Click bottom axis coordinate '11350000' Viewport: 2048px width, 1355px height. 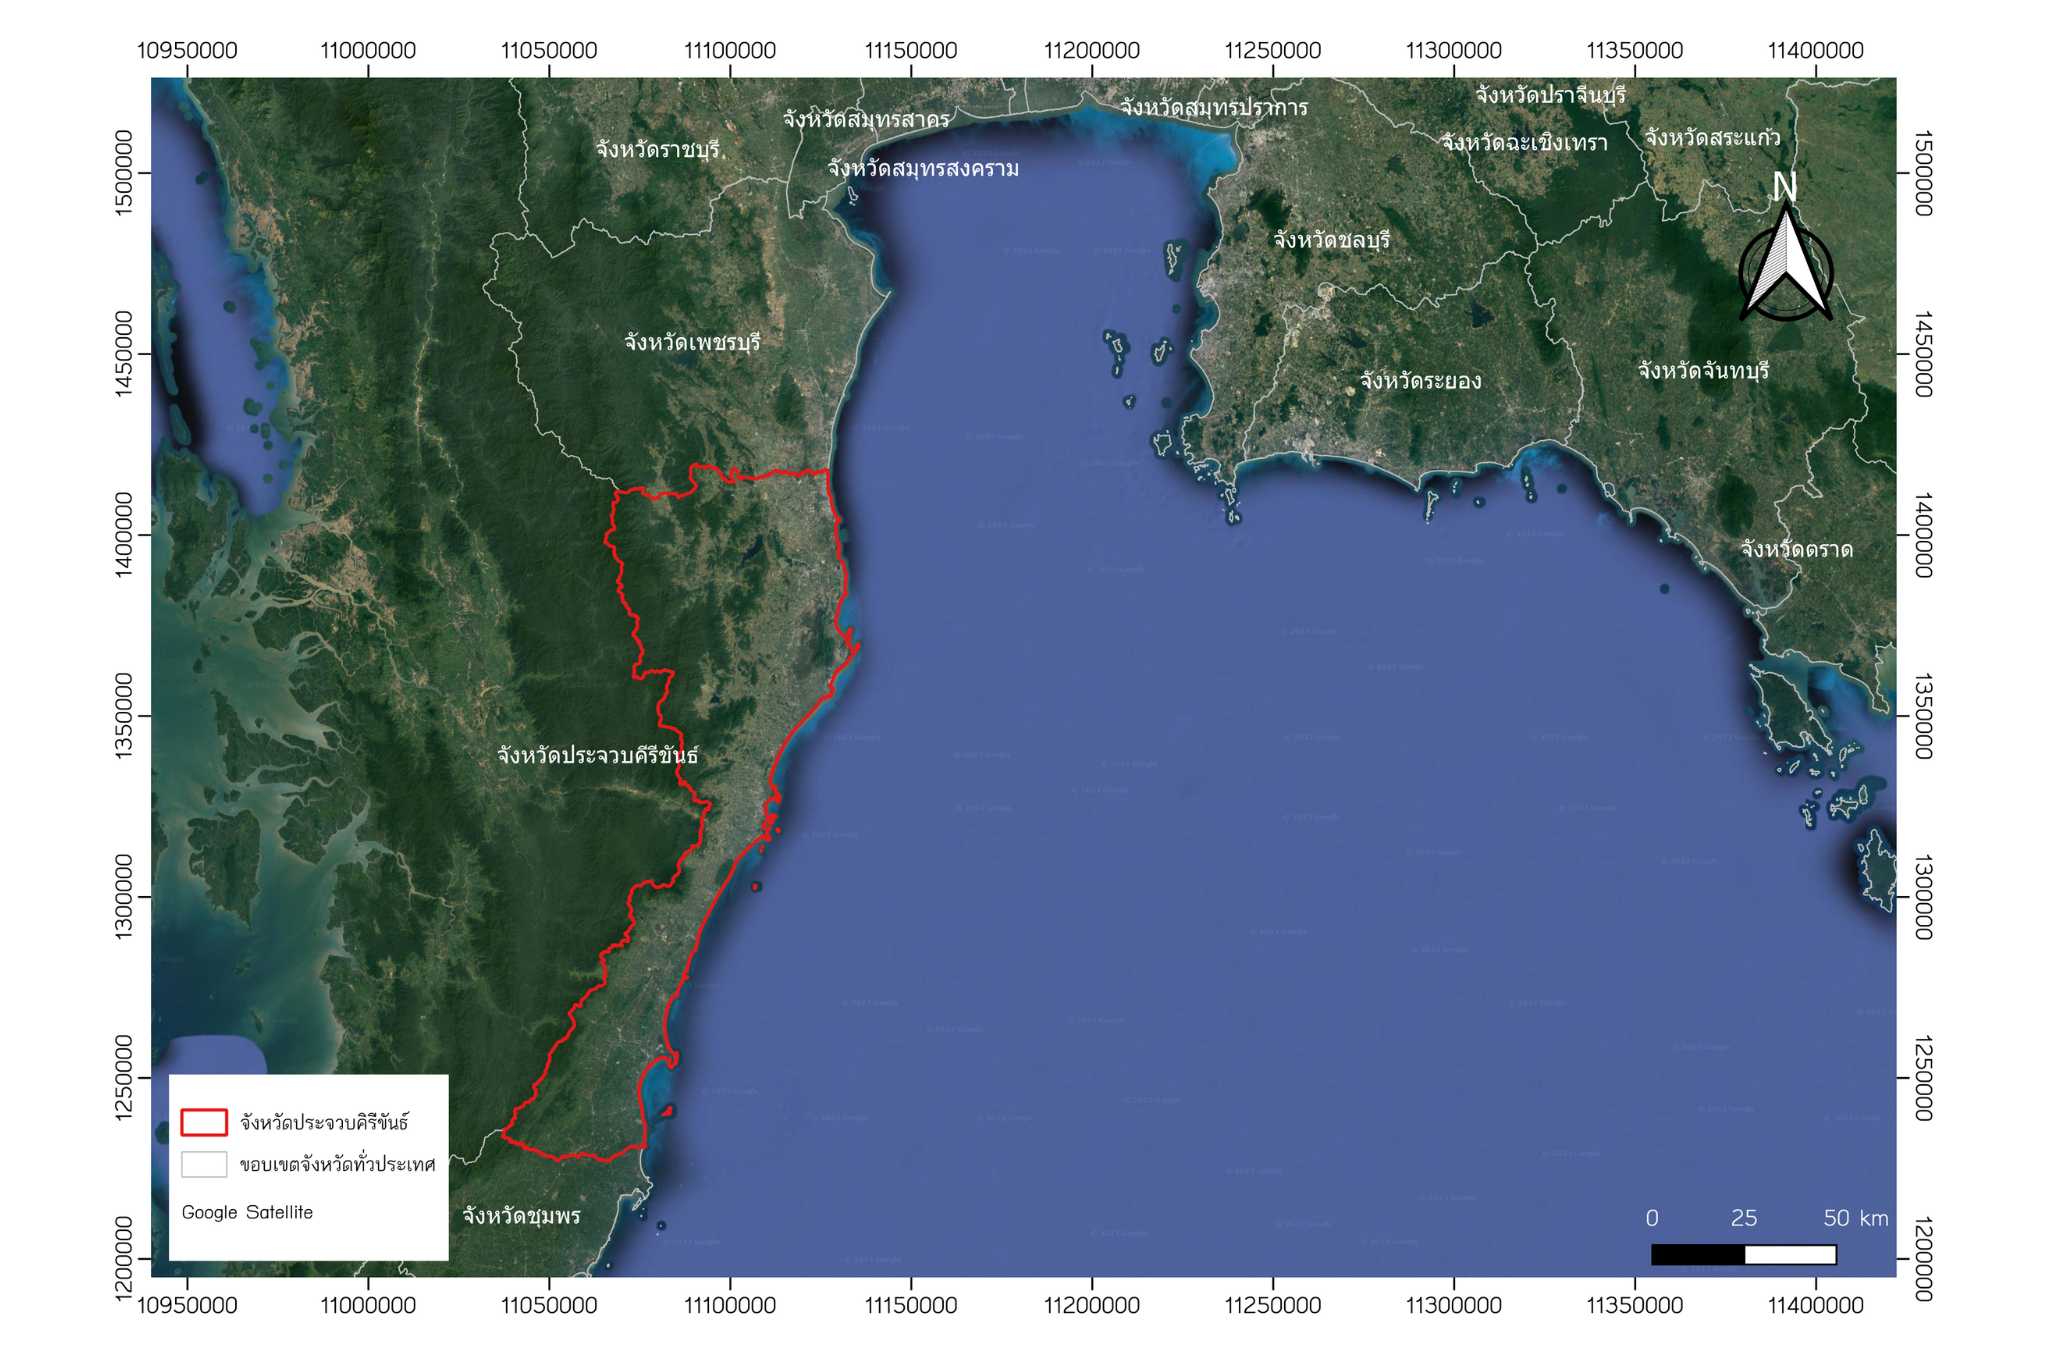coord(1635,1305)
